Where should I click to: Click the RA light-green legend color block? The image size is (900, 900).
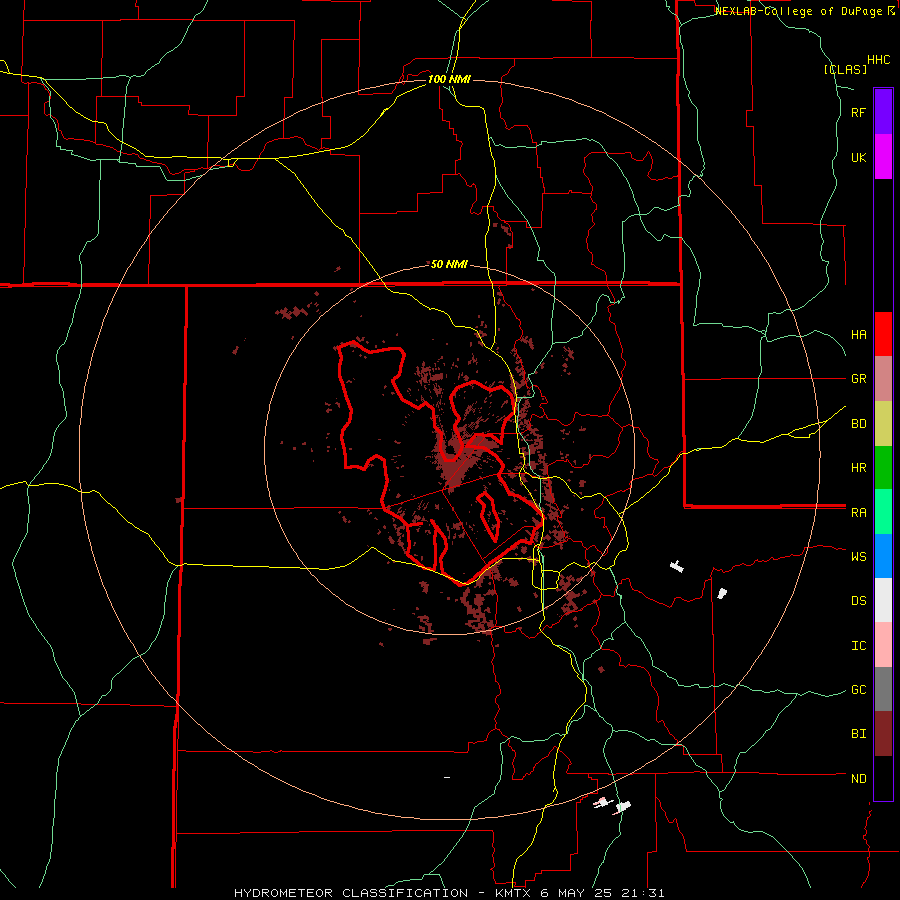tap(883, 512)
